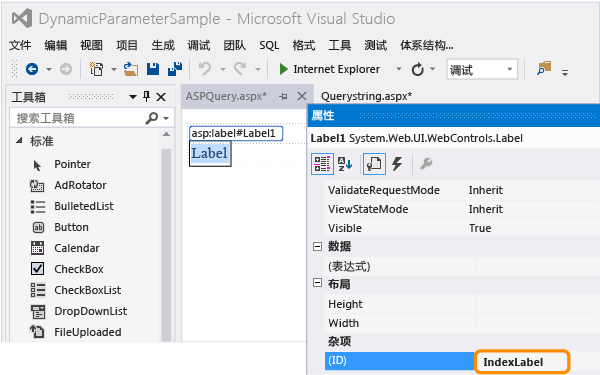600x375 pixels.
Task: Collapse the 数据 property category
Action: (317, 246)
